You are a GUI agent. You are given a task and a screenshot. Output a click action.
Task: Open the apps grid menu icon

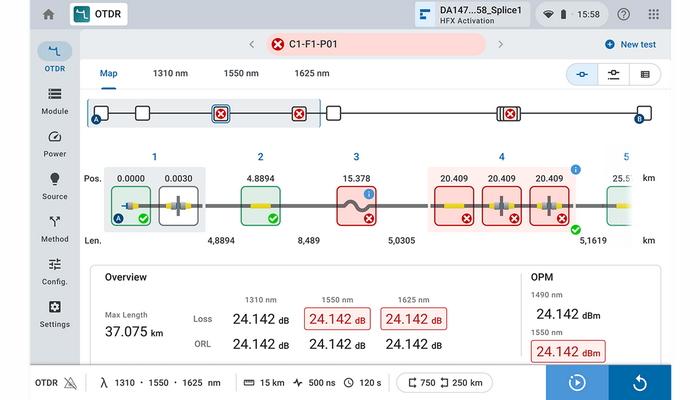tap(654, 15)
